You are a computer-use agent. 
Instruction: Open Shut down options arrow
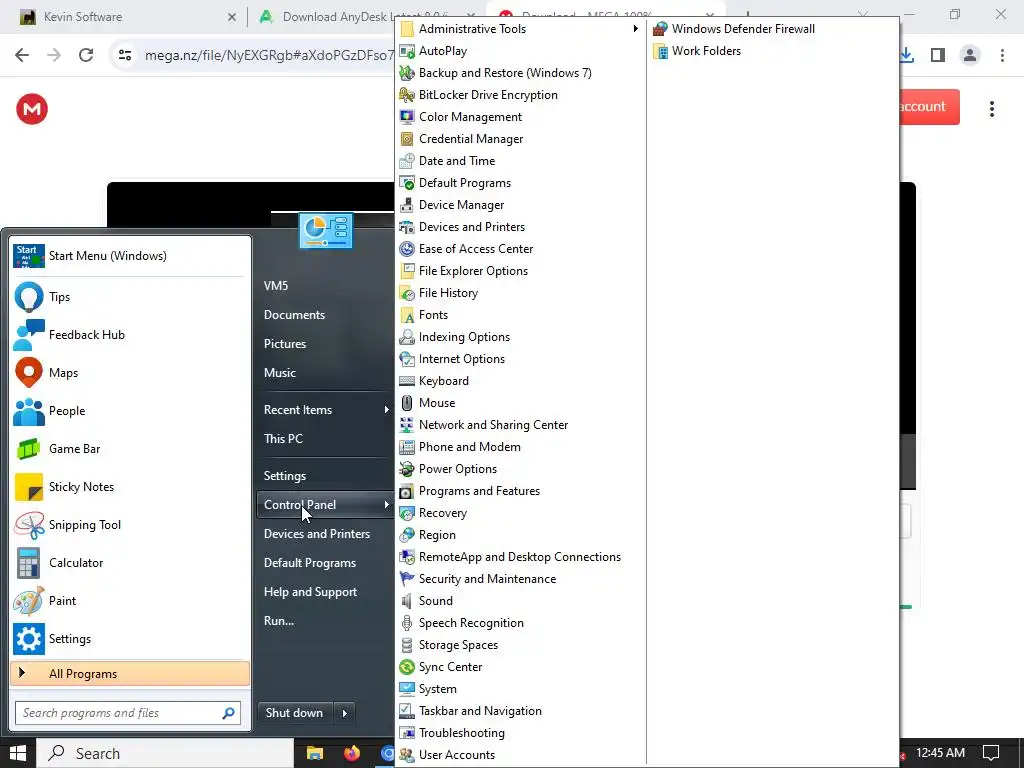[345, 713]
